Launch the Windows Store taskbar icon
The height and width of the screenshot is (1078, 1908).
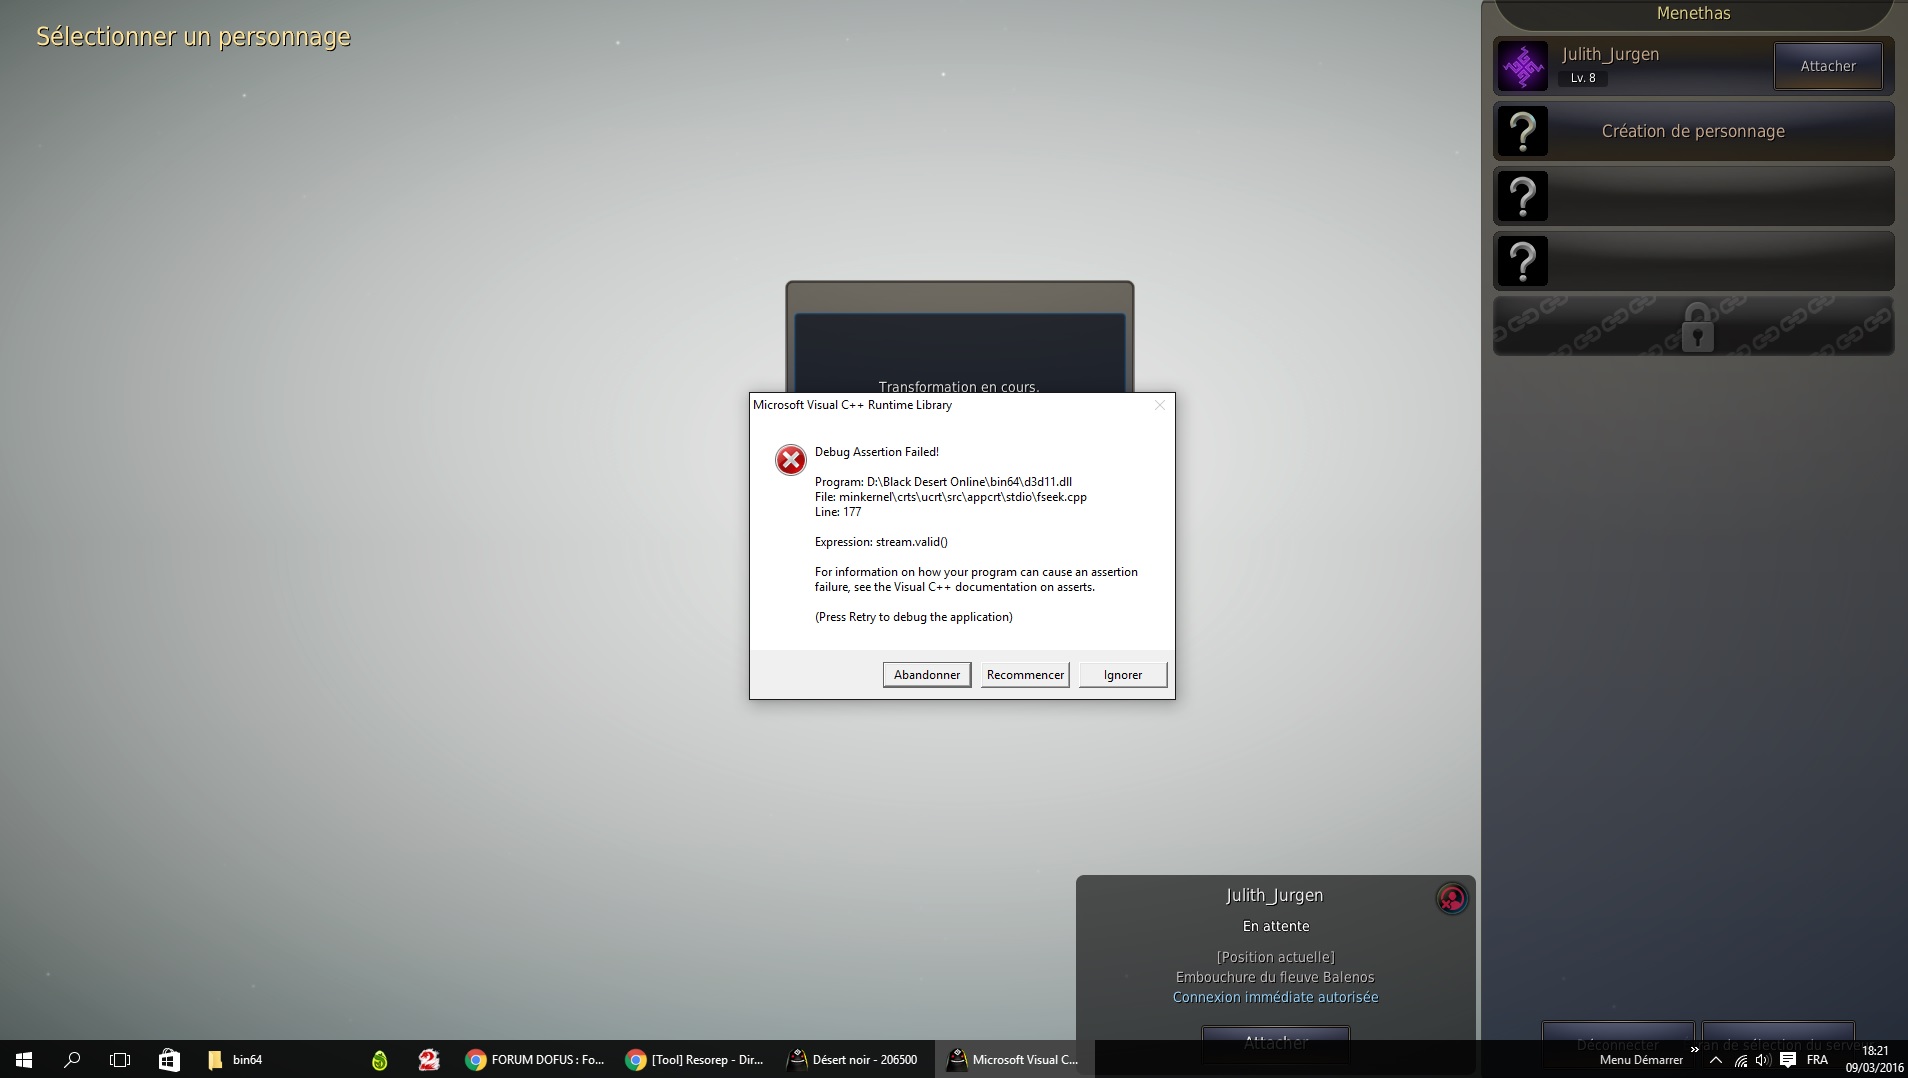[169, 1060]
